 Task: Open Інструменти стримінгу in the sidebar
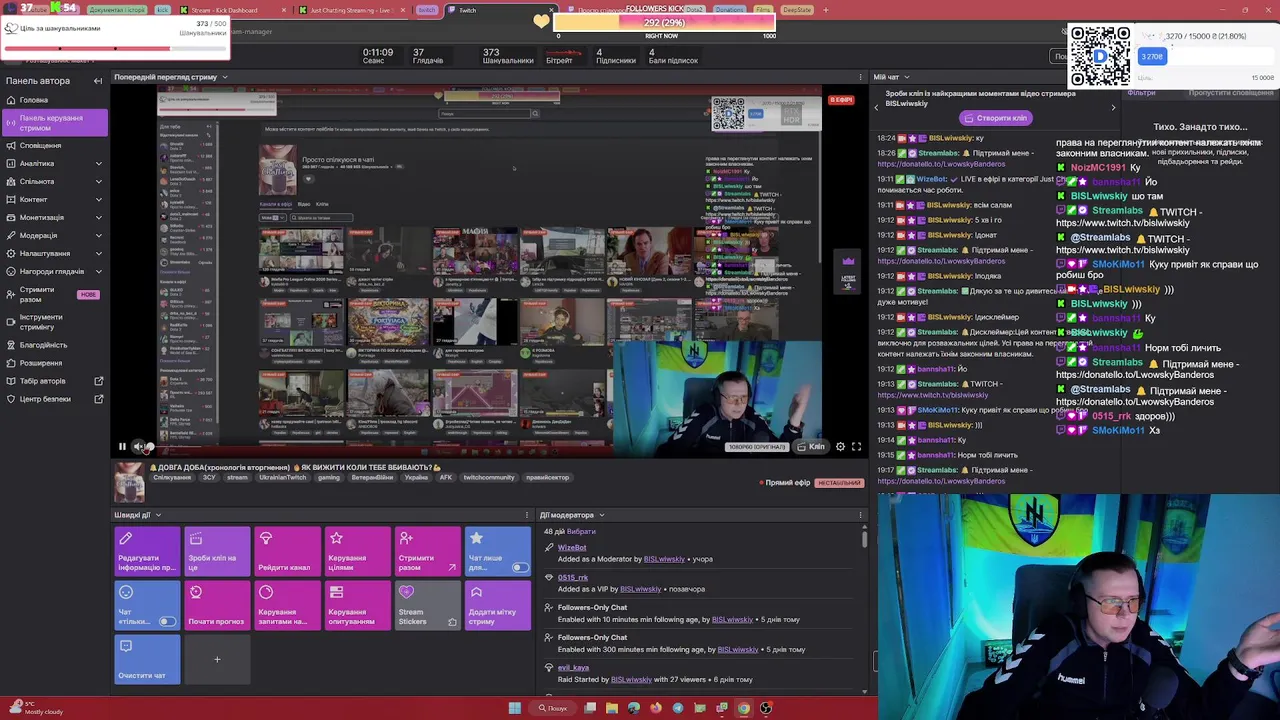(x=55, y=322)
